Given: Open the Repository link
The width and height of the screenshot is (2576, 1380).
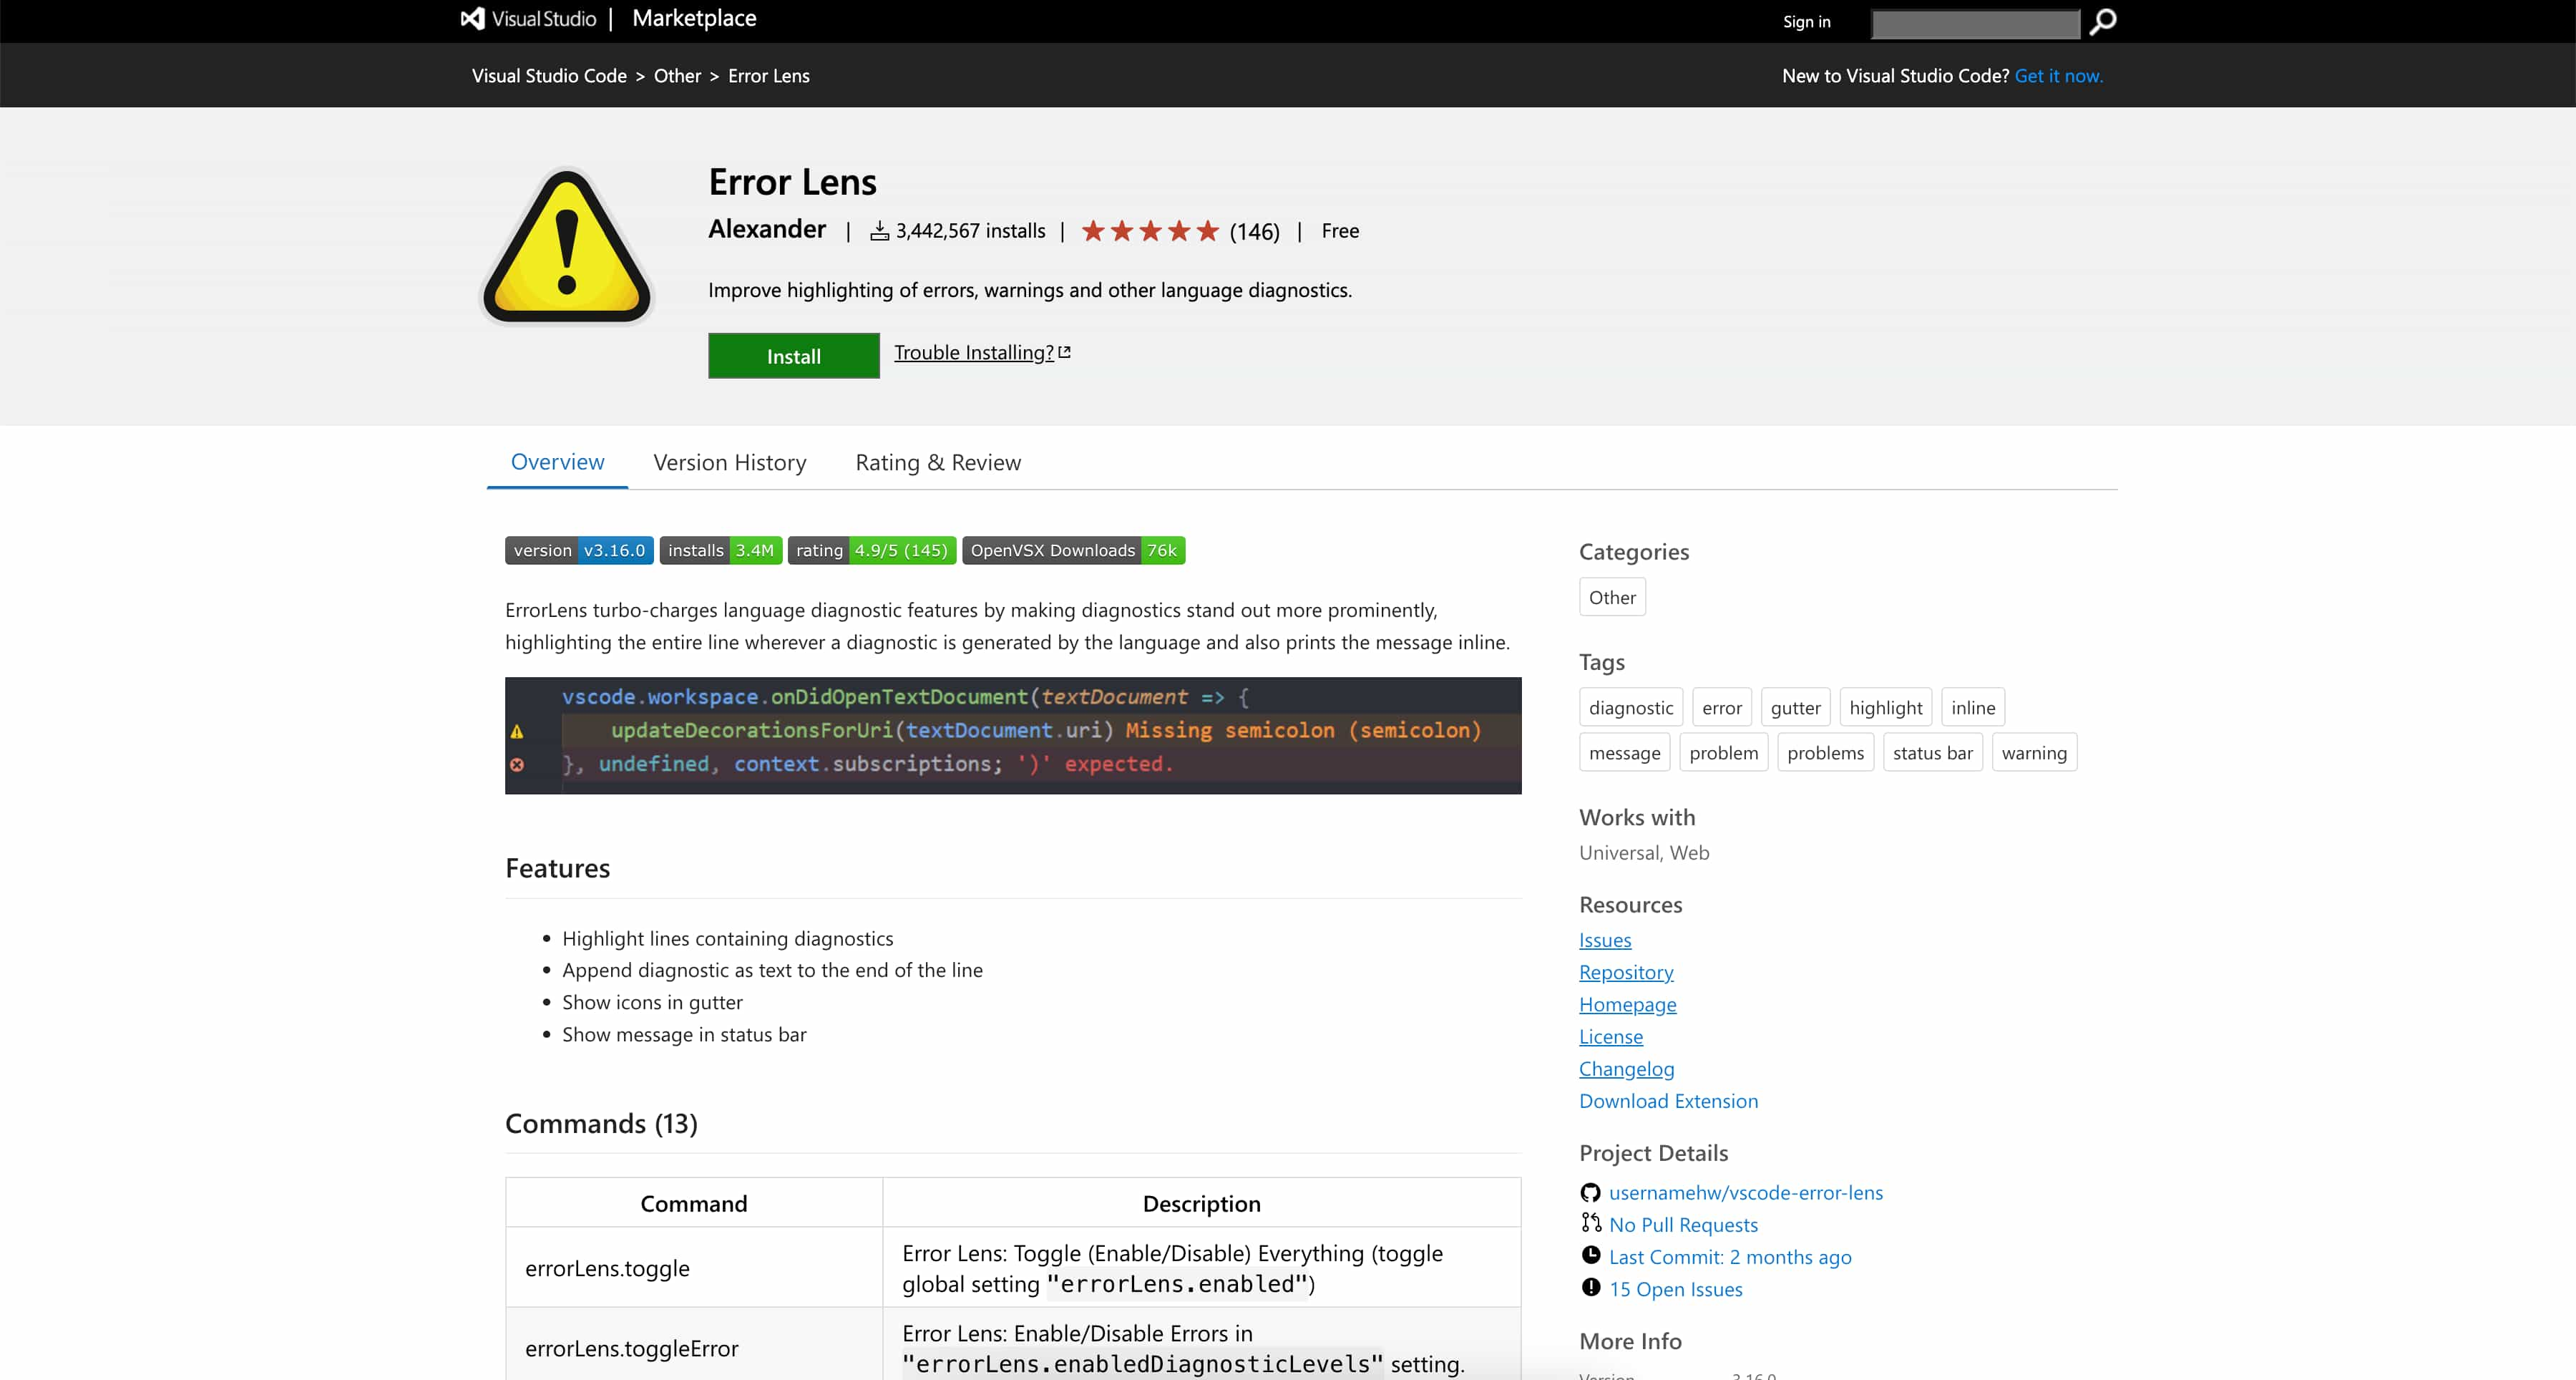Looking at the screenshot, I should coord(1626,972).
